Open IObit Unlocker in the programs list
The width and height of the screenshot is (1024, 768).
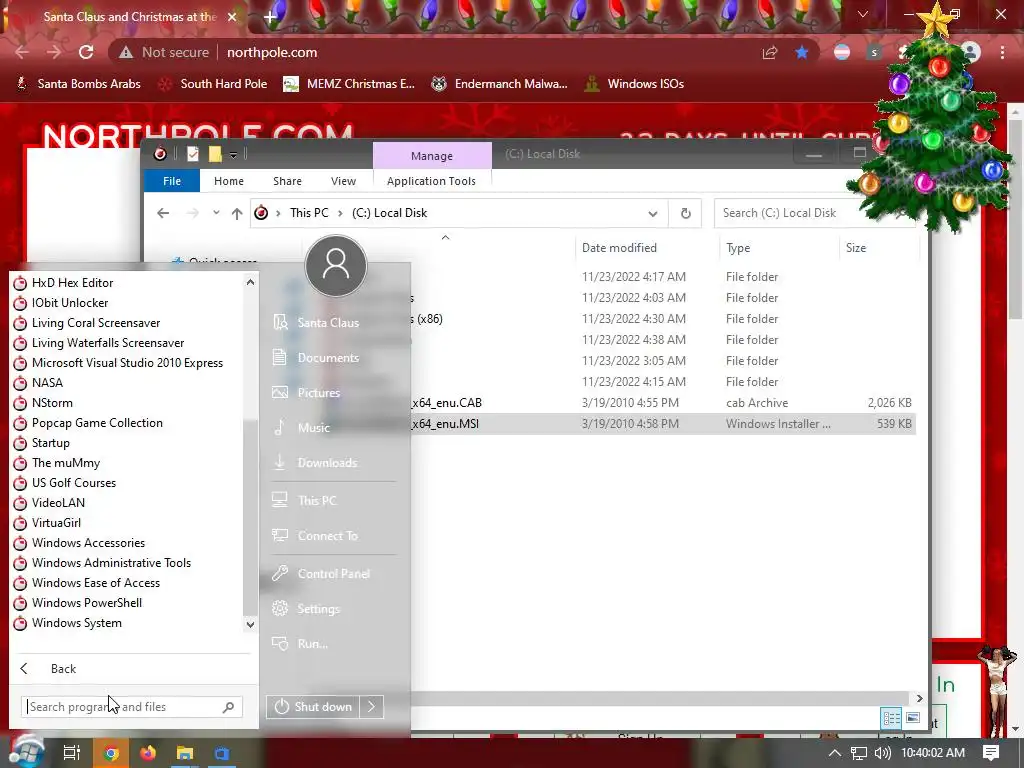(x=70, y=303)
